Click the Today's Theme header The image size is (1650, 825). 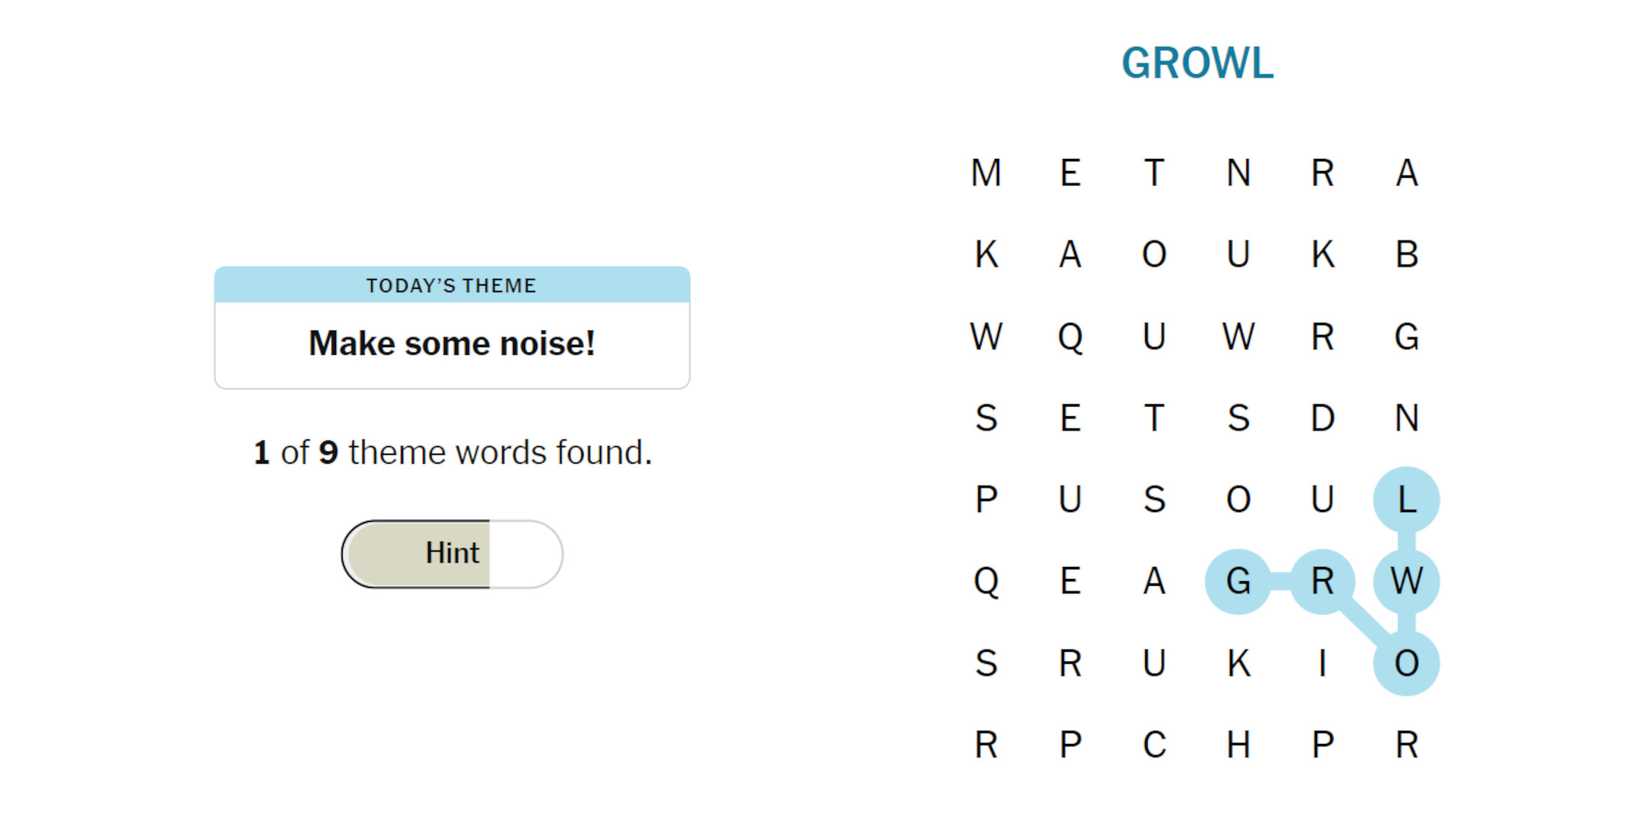452,286
